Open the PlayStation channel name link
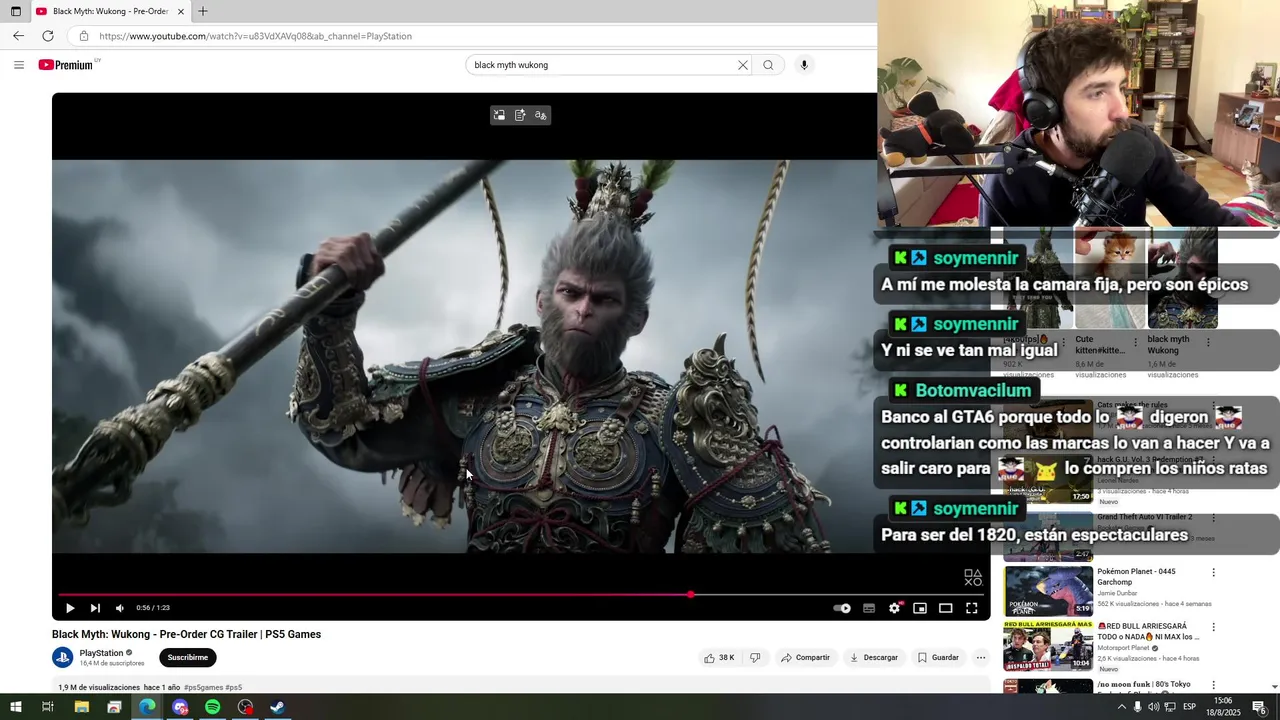 101,653
